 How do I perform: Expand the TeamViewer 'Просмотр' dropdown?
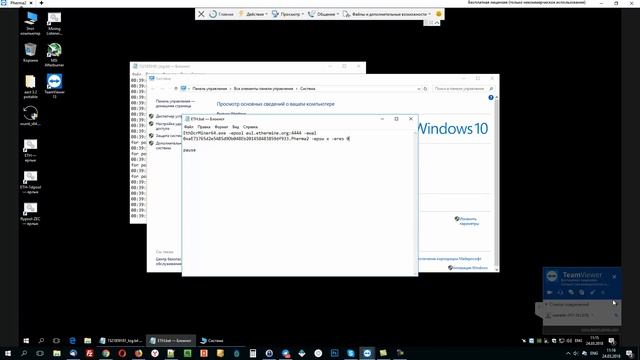click(288, 14)
